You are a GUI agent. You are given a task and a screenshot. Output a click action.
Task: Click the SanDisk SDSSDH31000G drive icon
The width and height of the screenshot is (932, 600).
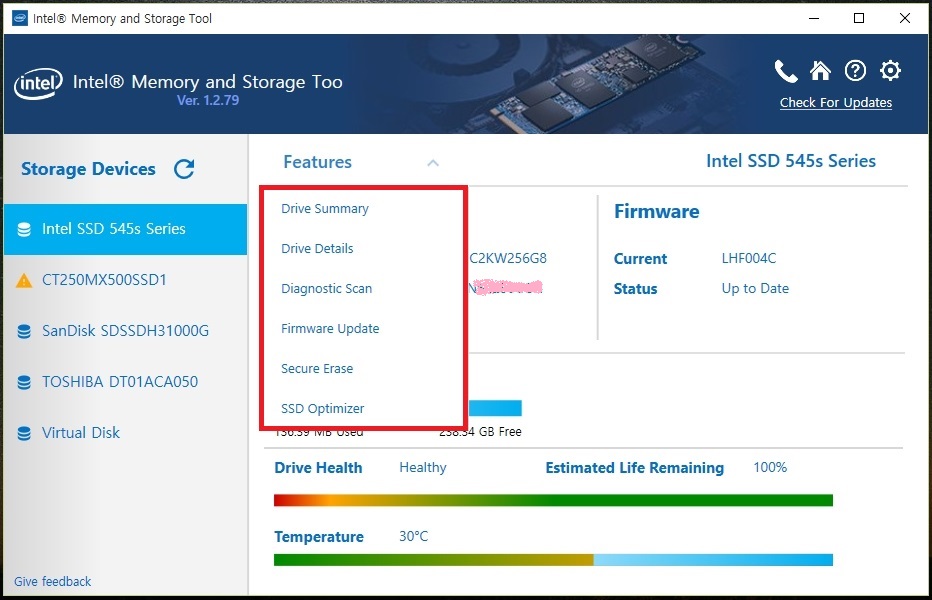coord(24,331)
